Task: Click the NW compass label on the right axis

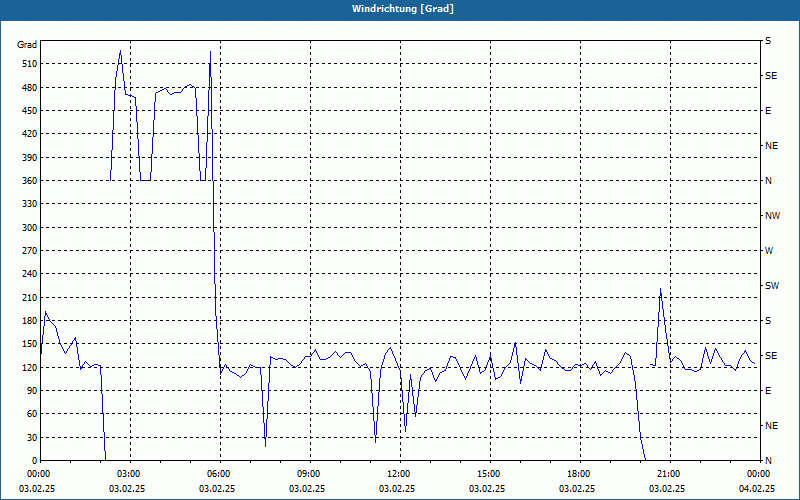Action: (772, 216)
